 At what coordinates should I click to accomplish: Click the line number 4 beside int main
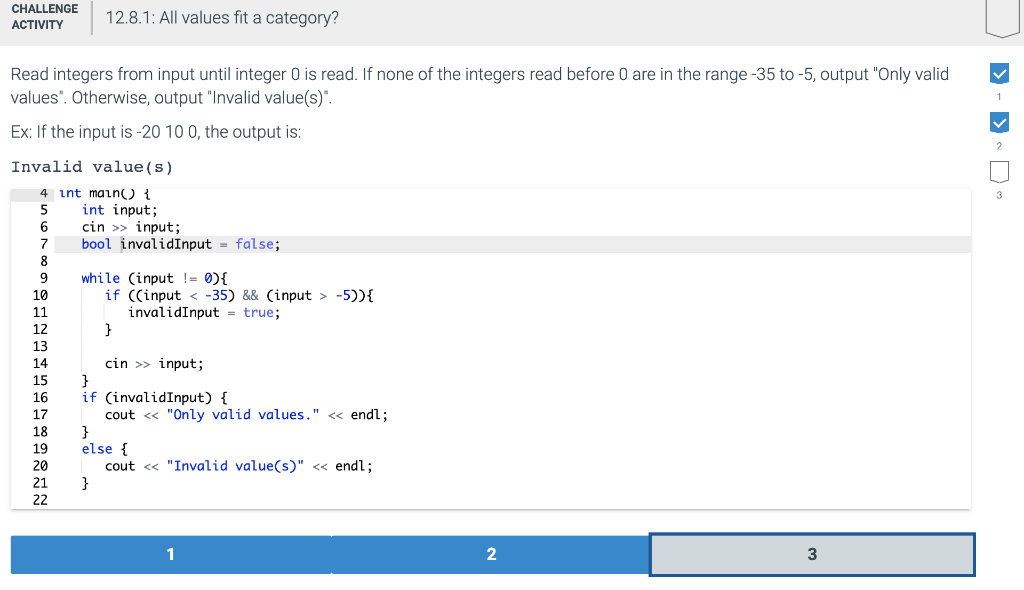tap(43, 192)
